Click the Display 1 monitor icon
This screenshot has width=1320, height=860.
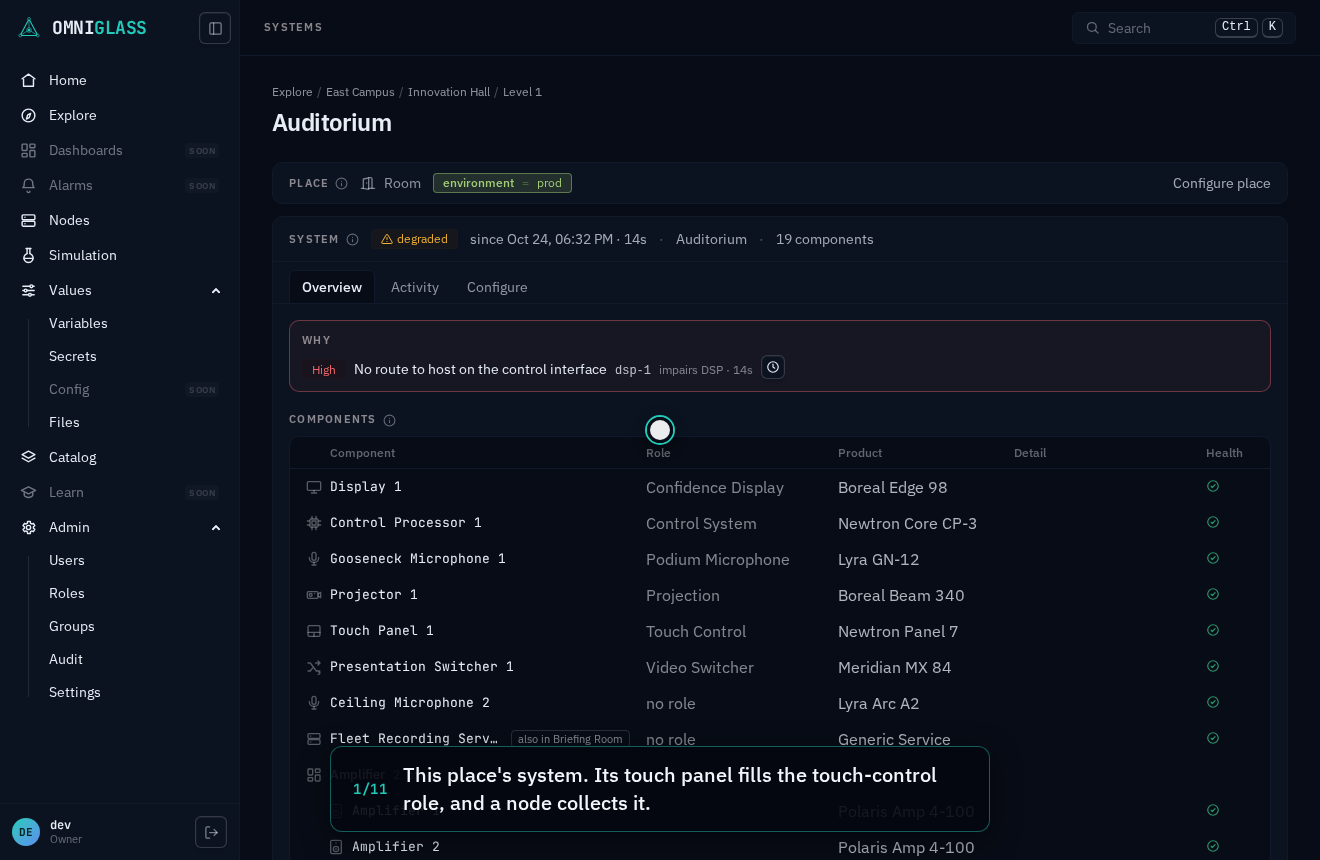314,487
